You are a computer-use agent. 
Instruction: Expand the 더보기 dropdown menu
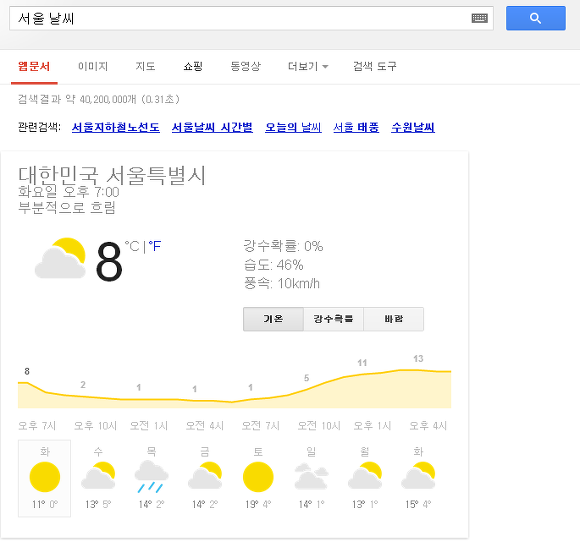tap(308, 67)
